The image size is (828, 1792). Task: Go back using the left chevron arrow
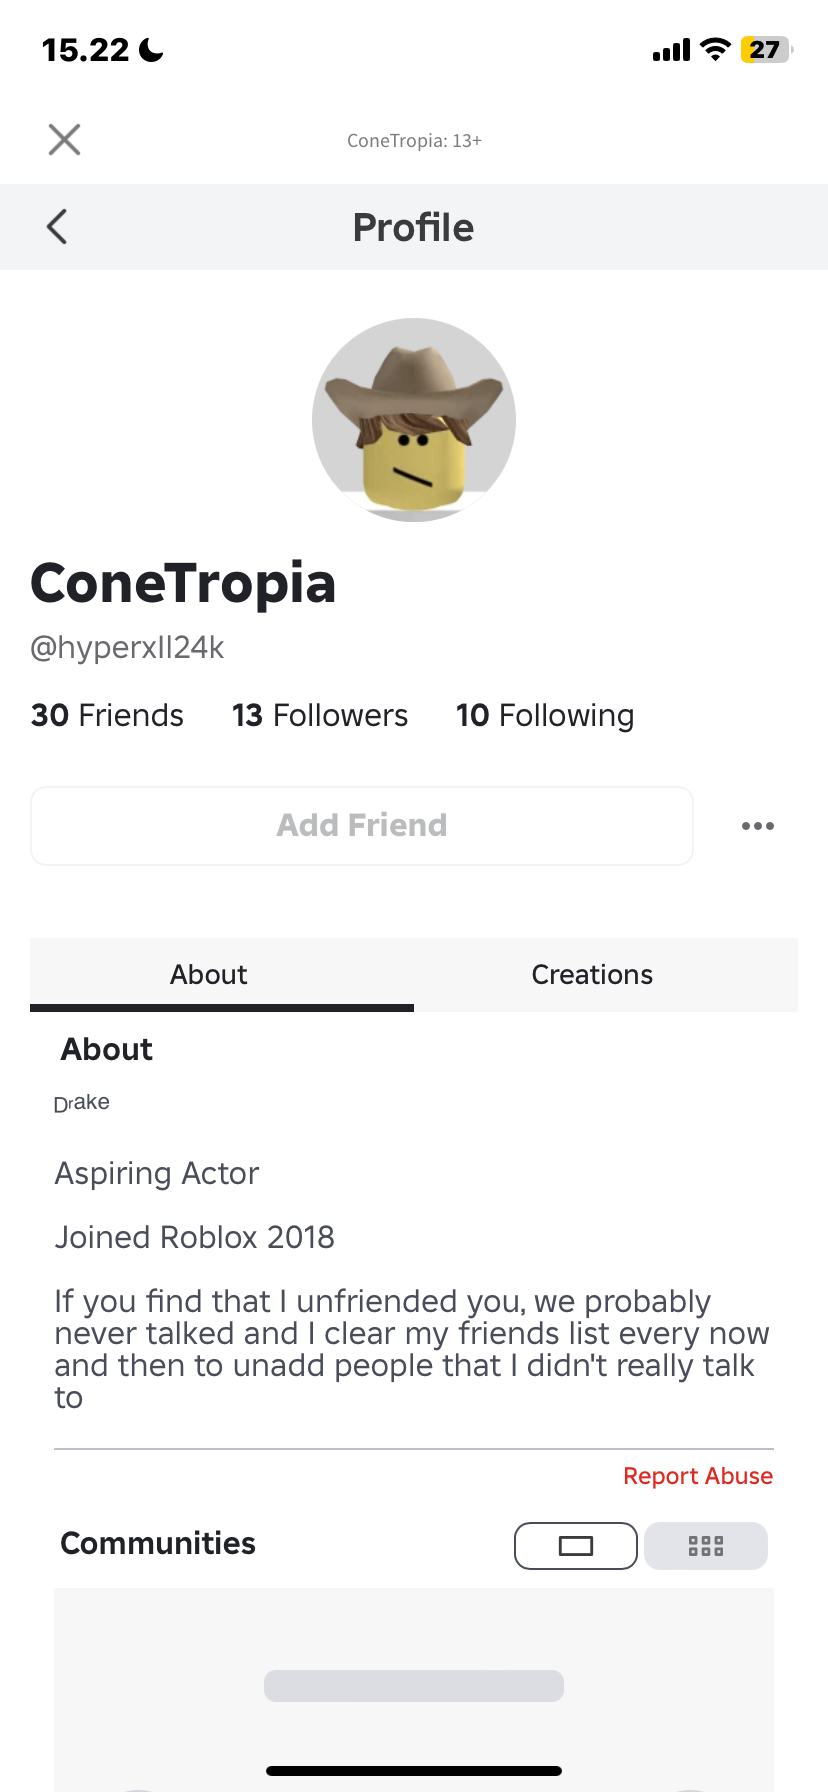pos(58,227)
